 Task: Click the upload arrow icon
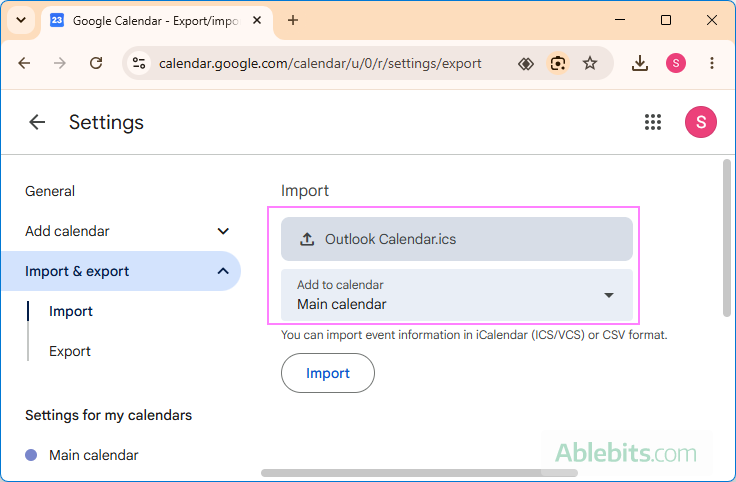(307, 239)
